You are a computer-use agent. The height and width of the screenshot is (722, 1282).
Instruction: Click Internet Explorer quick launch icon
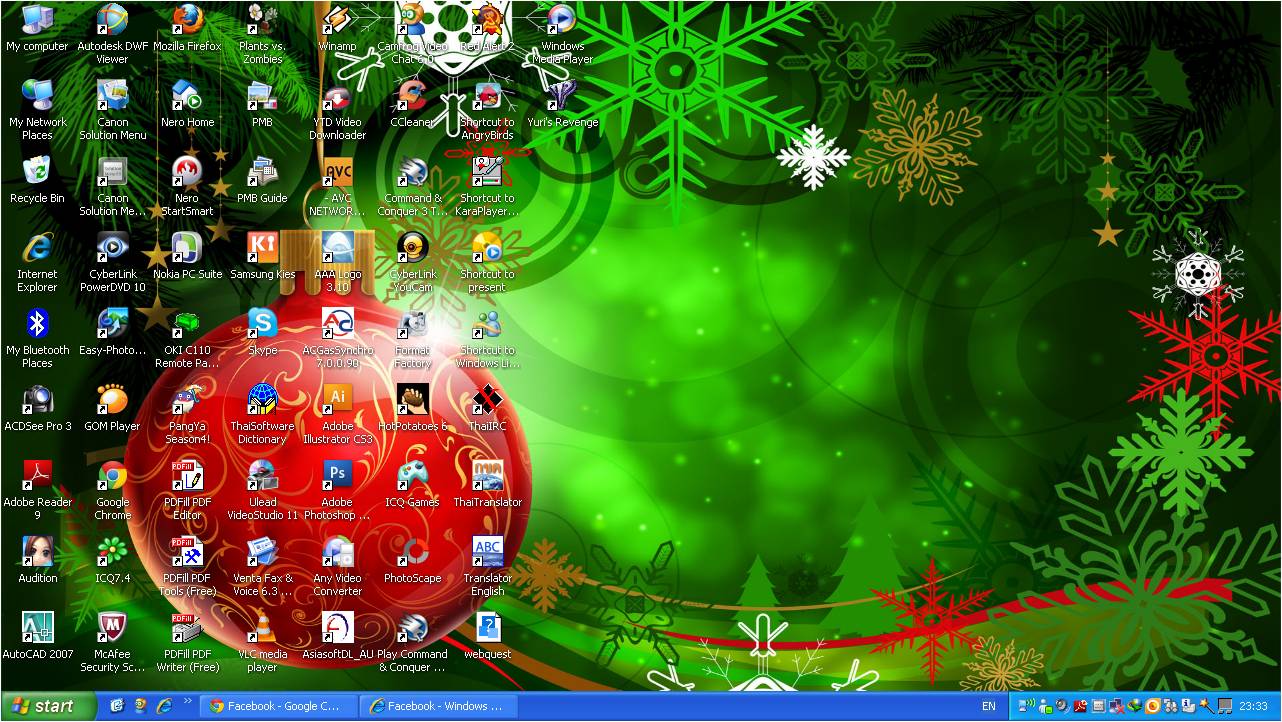tap(164, 706)
